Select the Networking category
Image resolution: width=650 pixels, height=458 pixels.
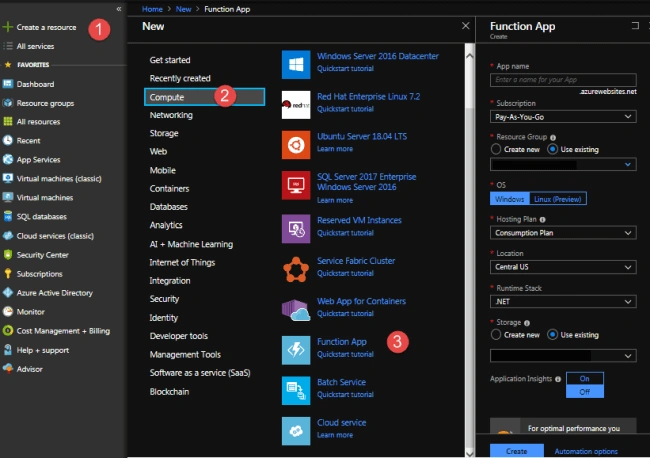tap(171, 115)
